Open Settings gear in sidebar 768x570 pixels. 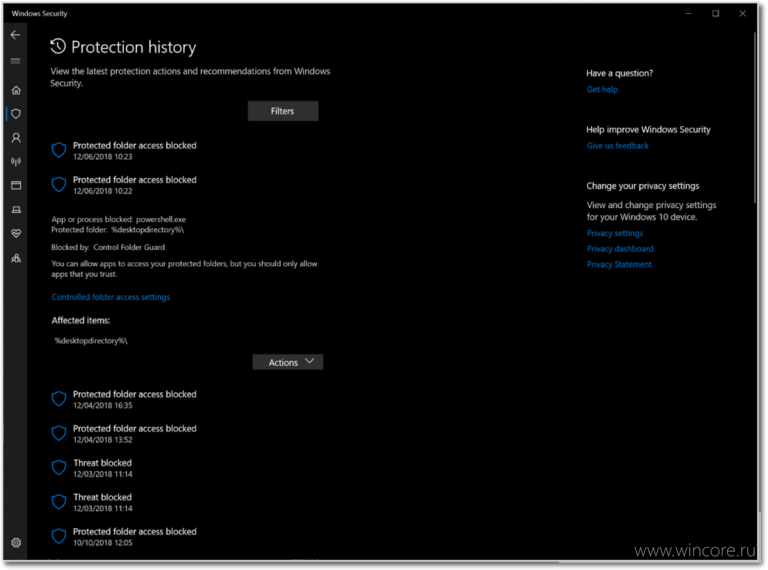(x=16, y=543)
